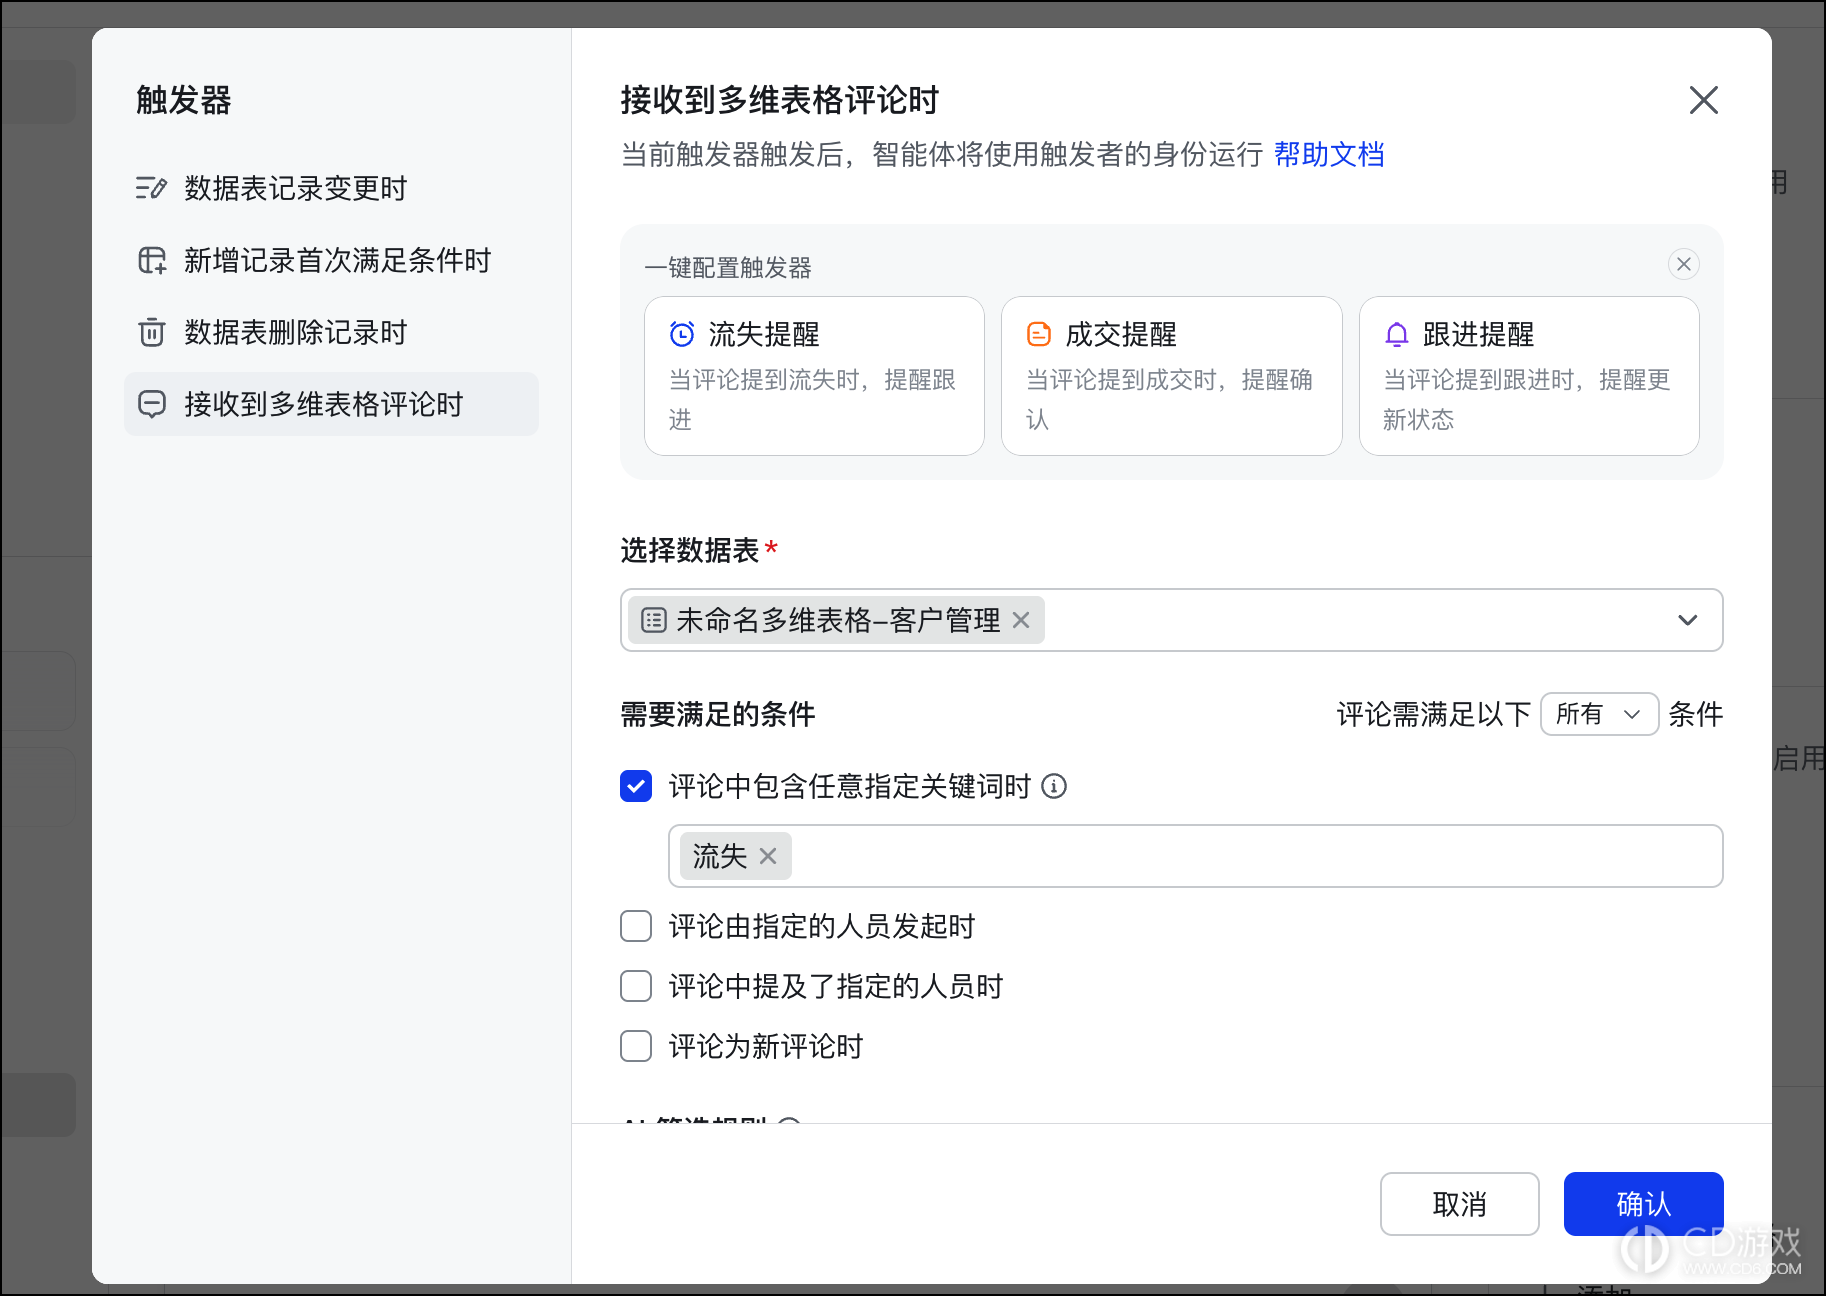Check 评论由指定的人员发起时
Viewport: 1826px width, 1296px height.
point(636,926)
